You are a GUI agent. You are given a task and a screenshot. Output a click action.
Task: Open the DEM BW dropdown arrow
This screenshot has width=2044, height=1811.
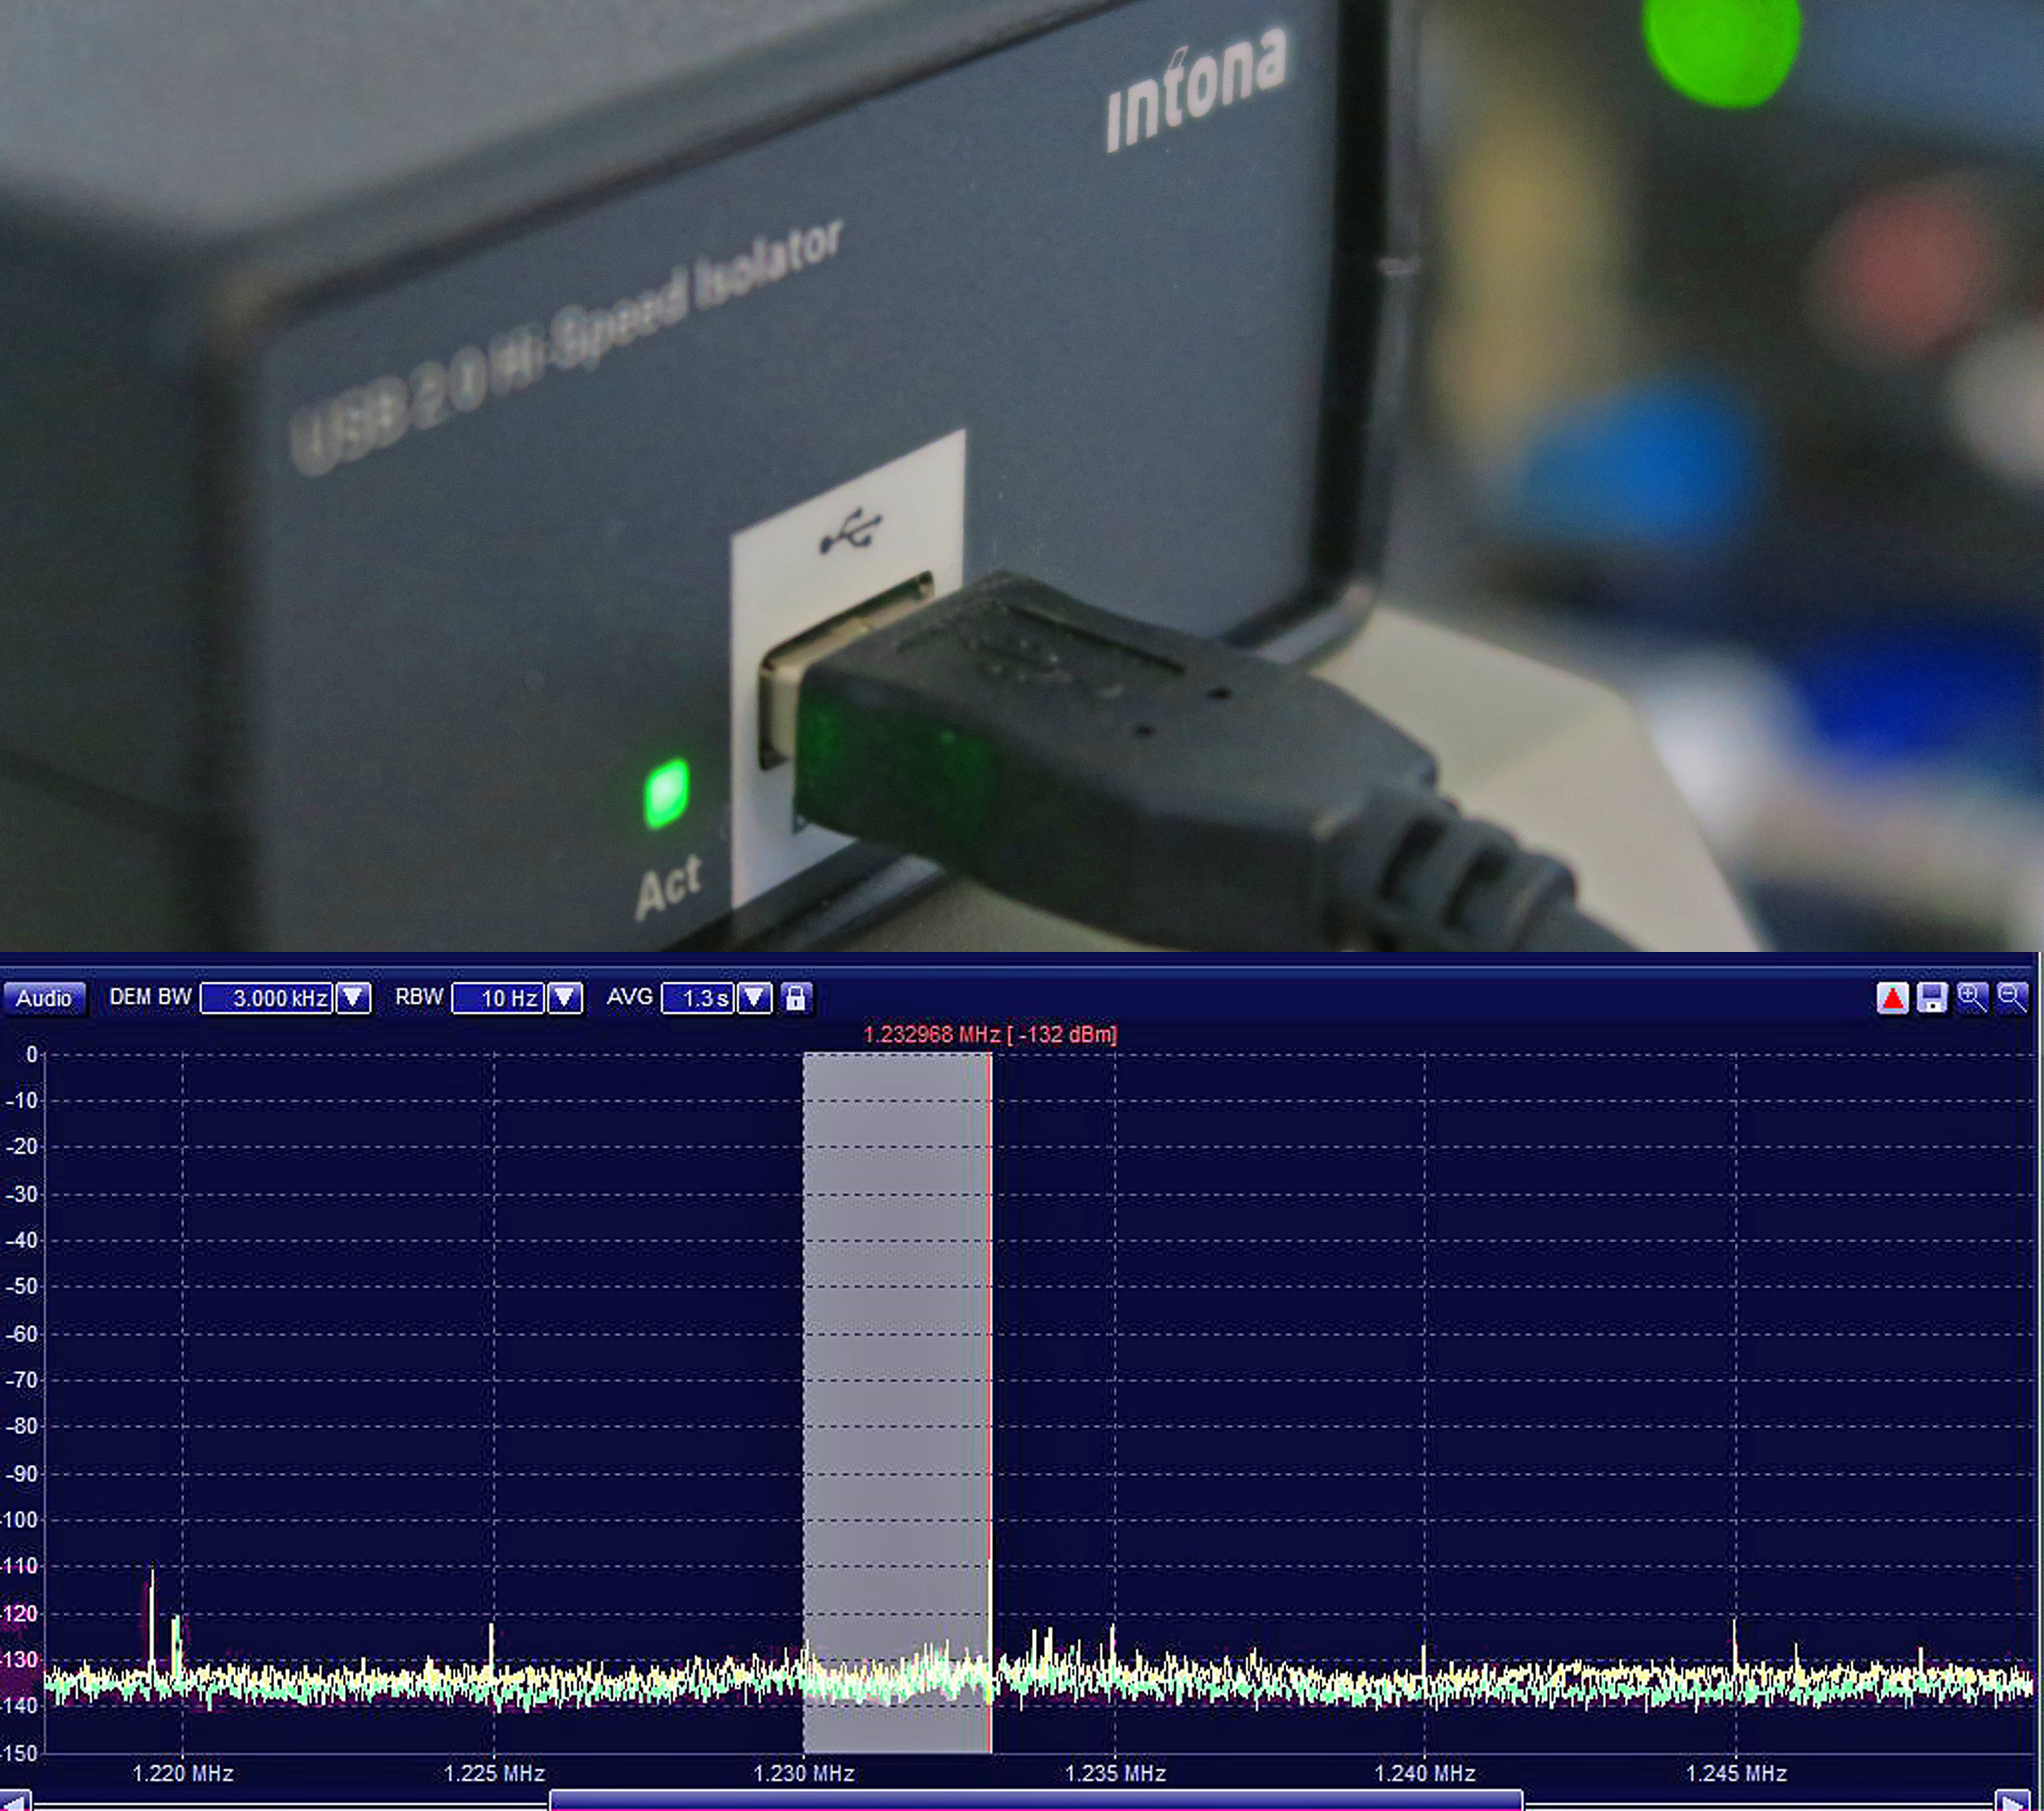[x=353, y=998]
